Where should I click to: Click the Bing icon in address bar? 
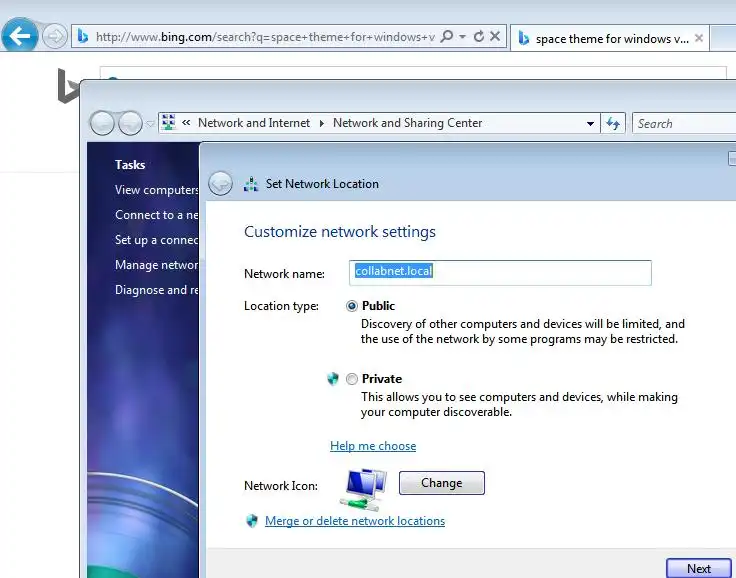coord(83,36)
